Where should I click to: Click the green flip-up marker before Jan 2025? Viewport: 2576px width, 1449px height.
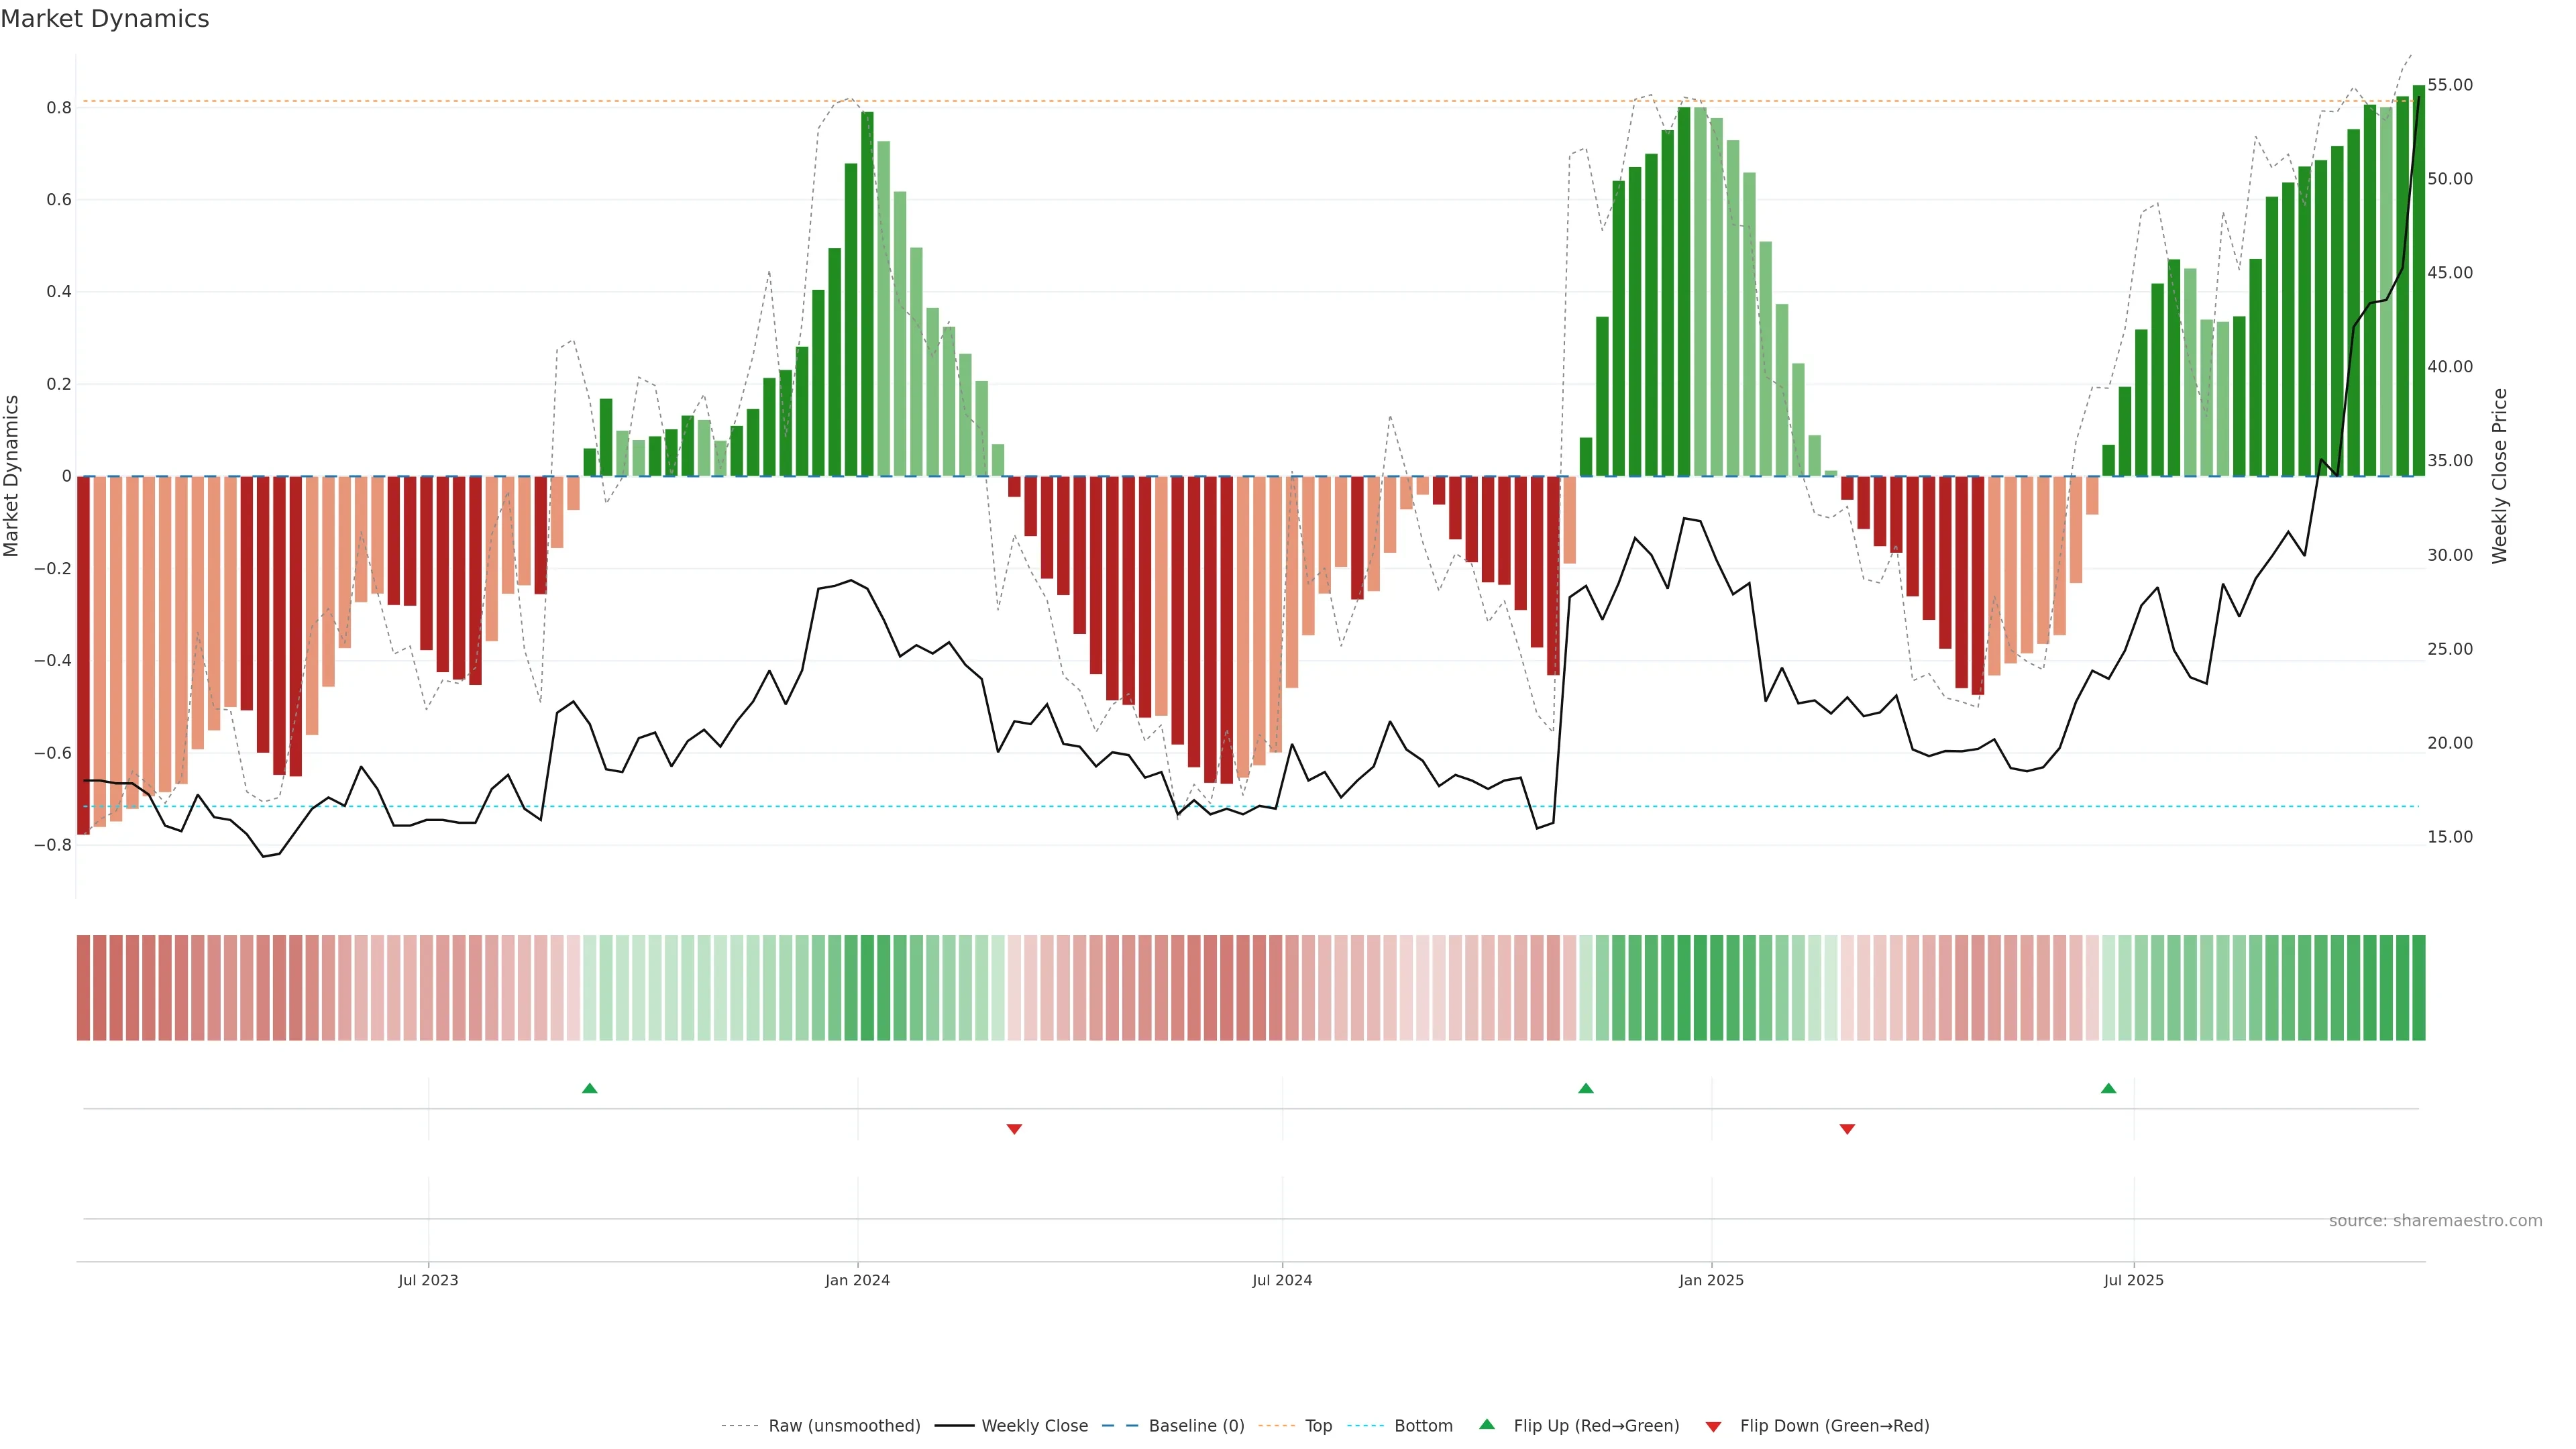pyautogui.click(x=1586, y=1088)
